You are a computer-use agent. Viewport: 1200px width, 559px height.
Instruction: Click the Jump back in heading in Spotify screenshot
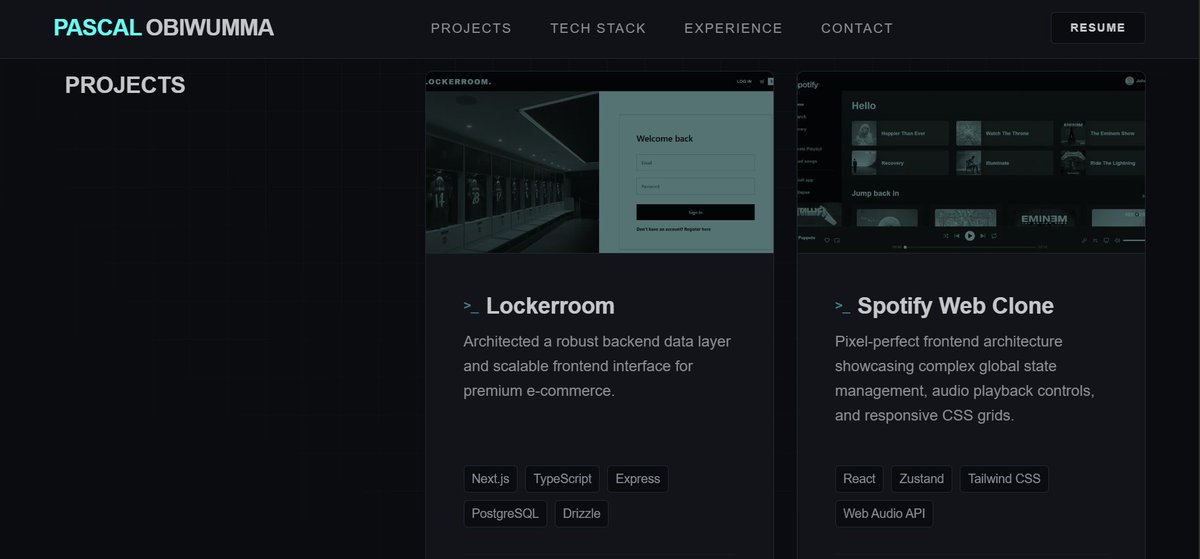pos(875,193)
